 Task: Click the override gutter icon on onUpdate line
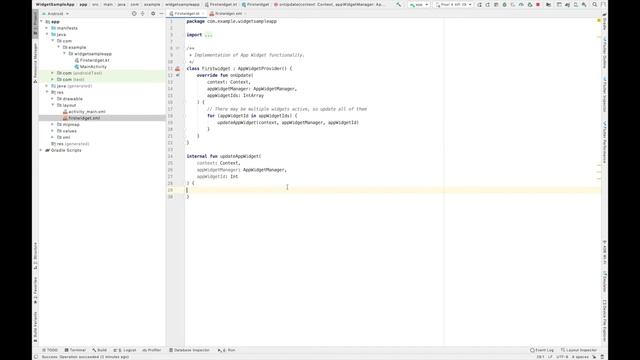coord(178,75)
